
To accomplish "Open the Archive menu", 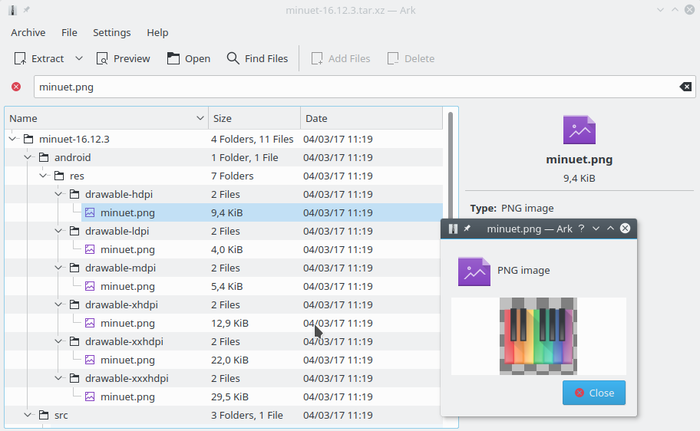I will 28,32.
